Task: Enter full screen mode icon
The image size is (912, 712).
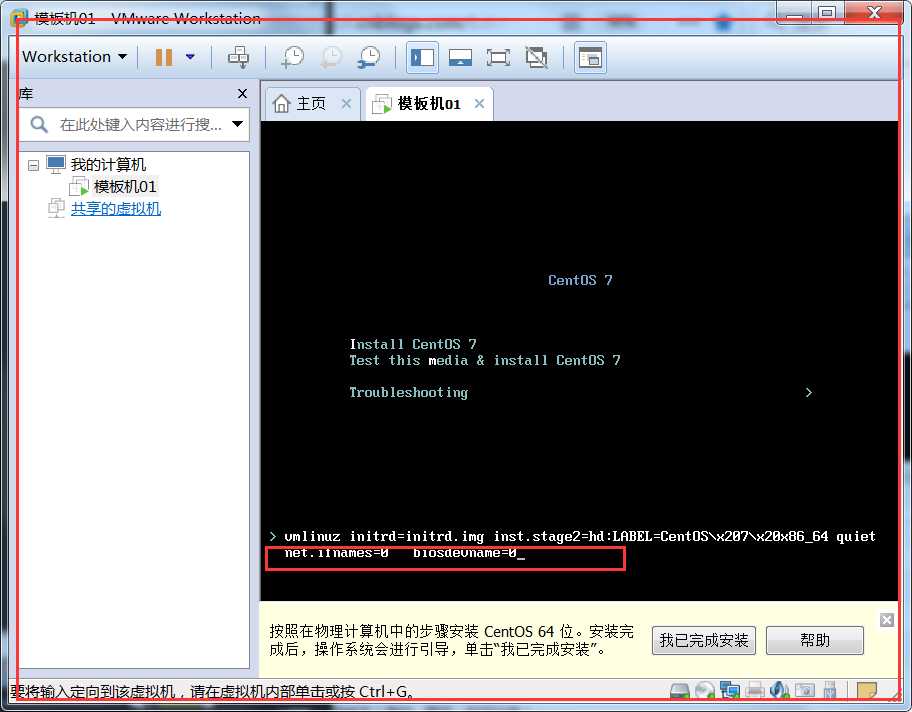Action: pos(498,57)
